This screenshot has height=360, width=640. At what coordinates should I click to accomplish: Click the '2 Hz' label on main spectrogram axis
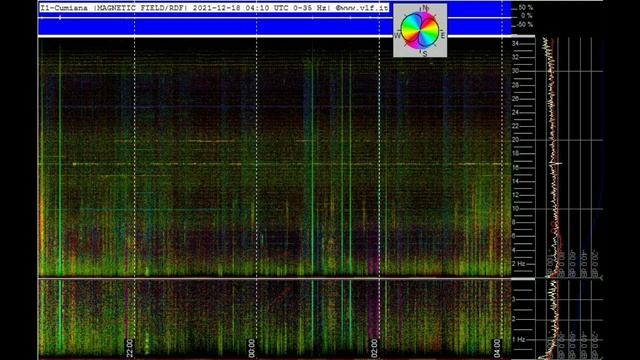coord(518,264)
